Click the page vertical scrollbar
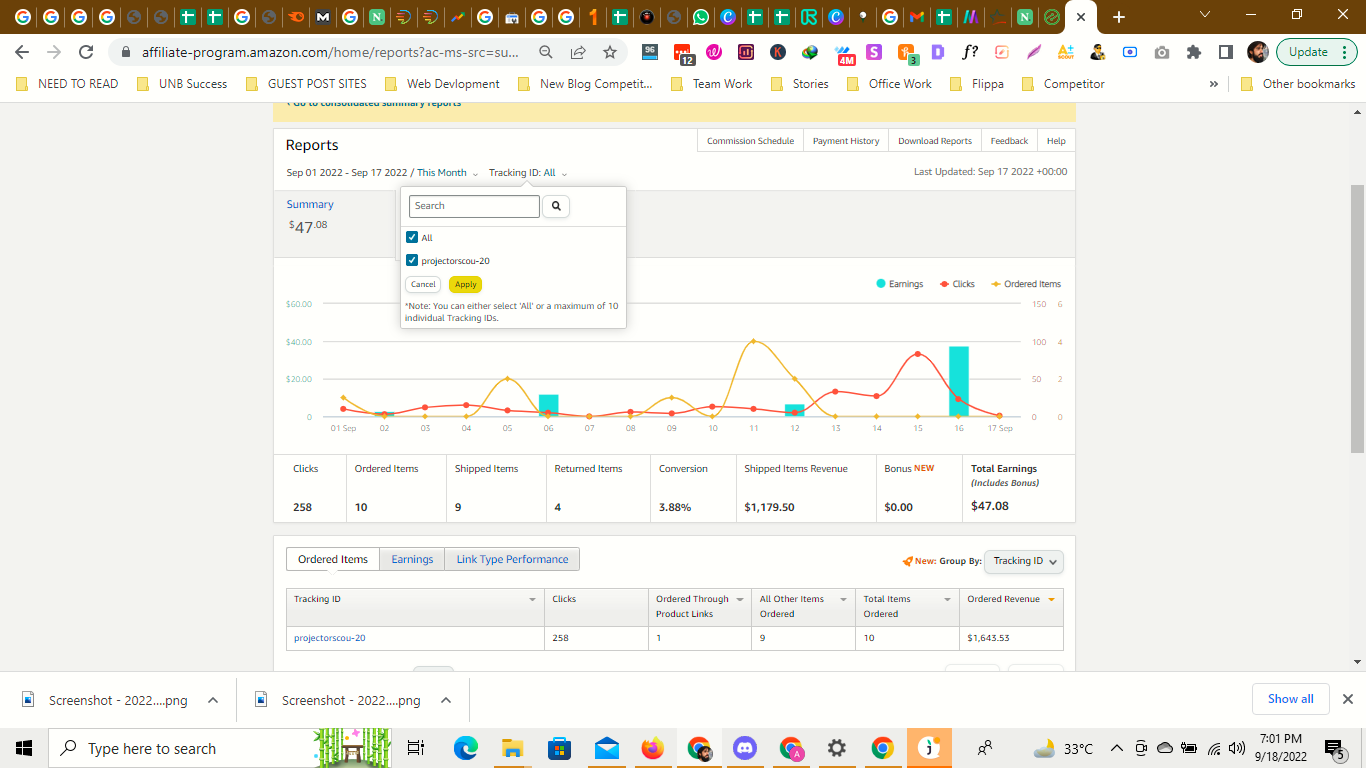The height and width of the screenshot is (768, 1366). coord(1357,318)
